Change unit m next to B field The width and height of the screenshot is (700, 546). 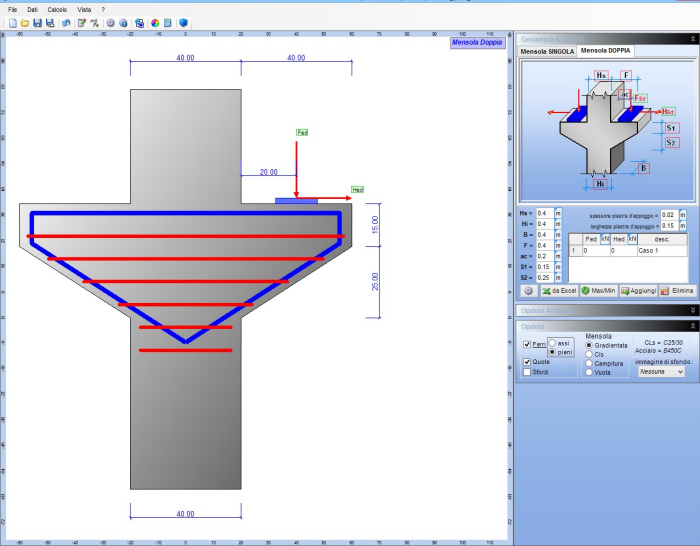(558, 234)
